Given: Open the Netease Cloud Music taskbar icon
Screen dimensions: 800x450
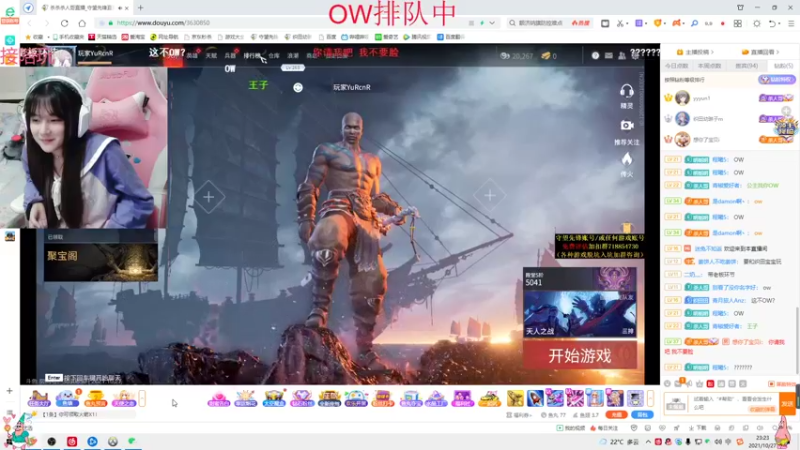Looking at the screenshot, I should [x=72, y=441].
